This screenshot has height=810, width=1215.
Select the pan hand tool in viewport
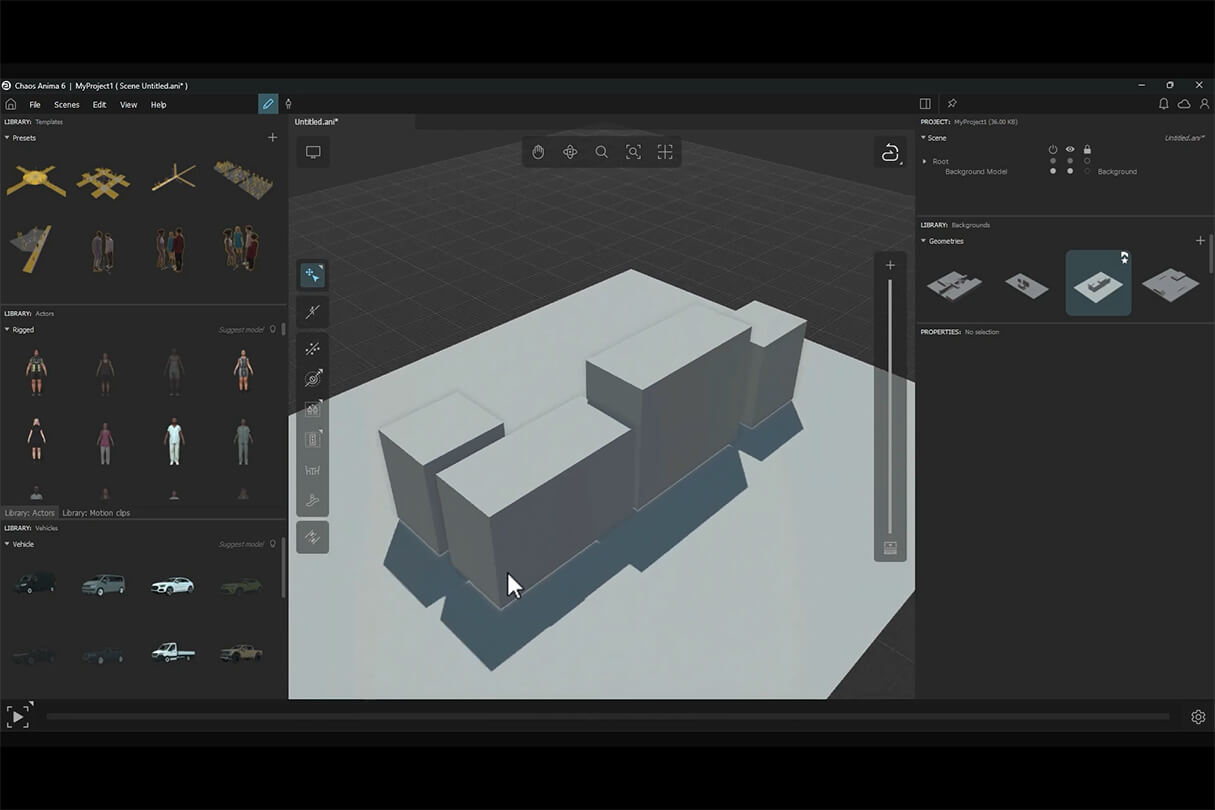(538, 152)
